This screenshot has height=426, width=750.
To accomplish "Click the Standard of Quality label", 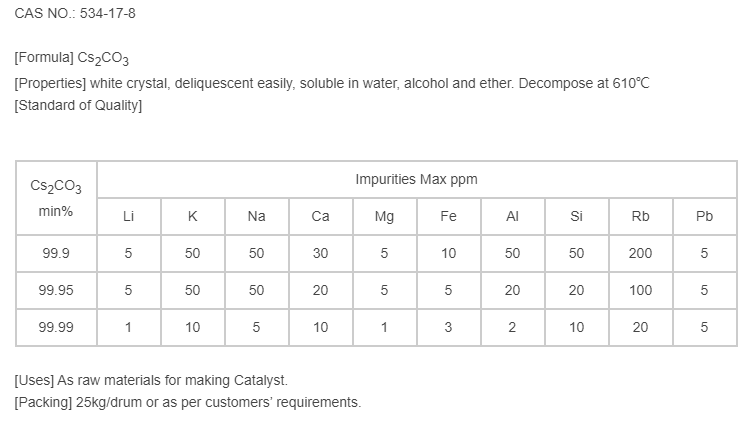I will (78, 105).
